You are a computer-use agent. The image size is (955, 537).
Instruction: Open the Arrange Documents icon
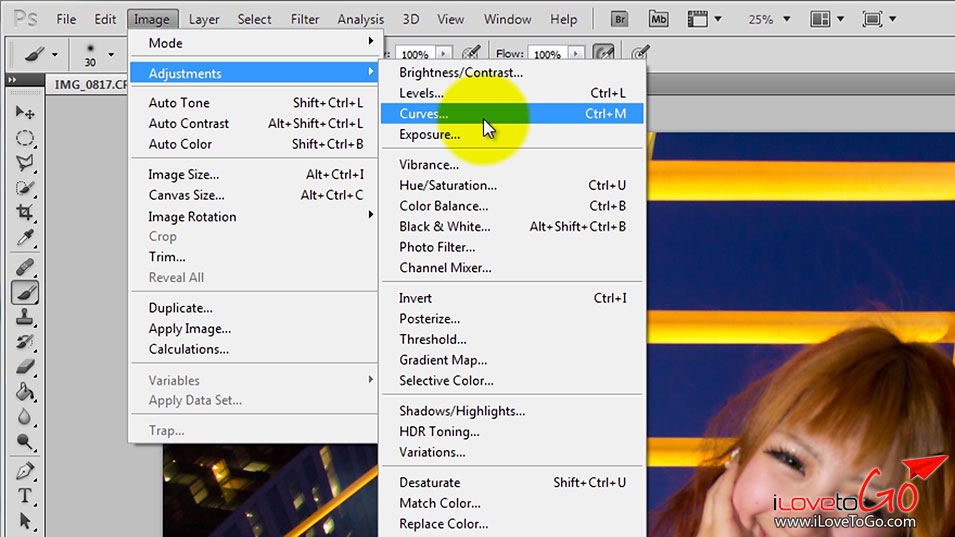[x=820, y=19]
